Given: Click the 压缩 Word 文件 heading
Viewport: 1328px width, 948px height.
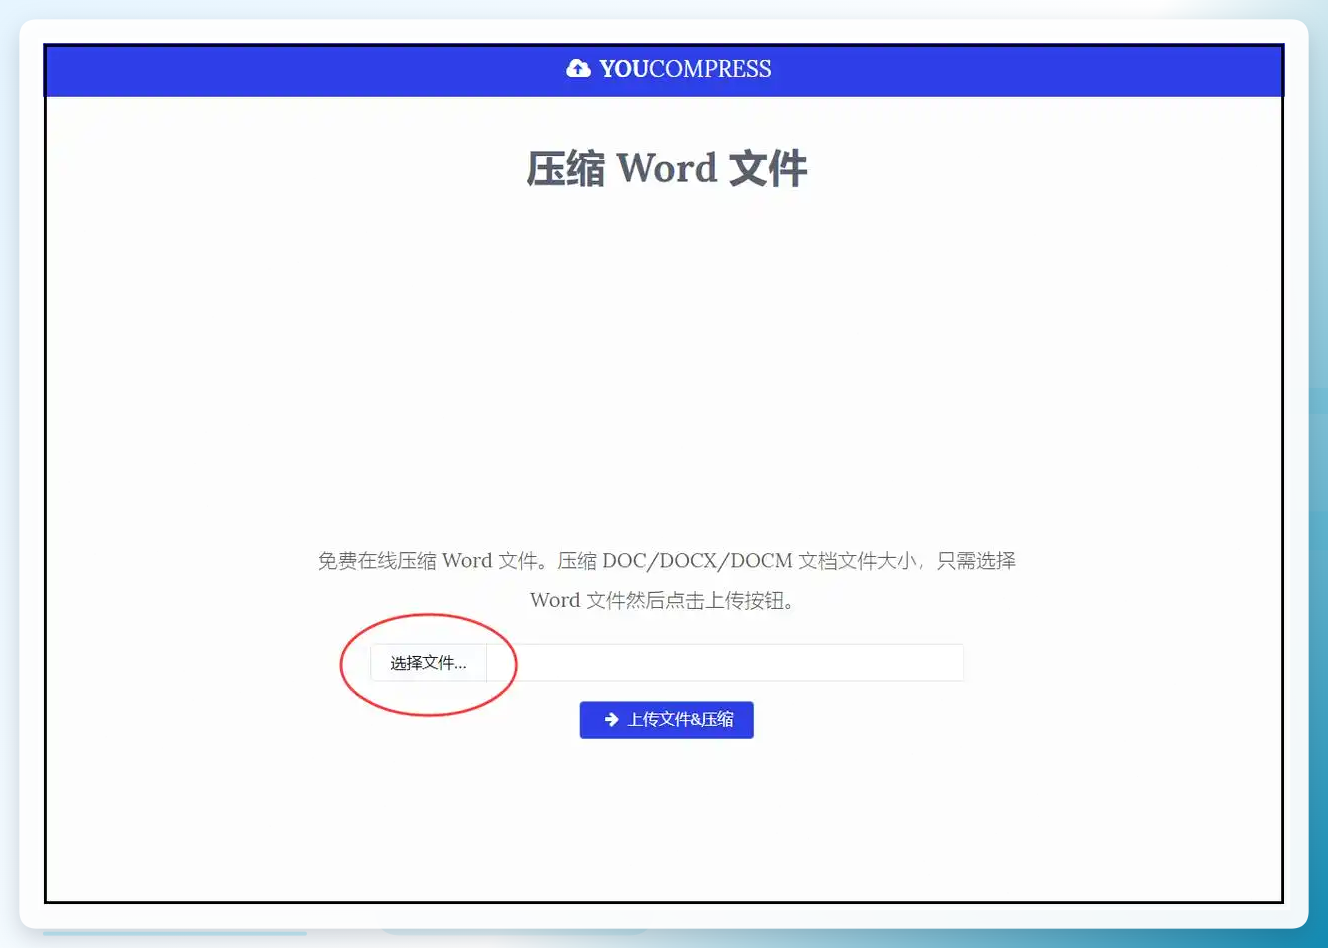Looking at the screenshot, I should pyautogui.click(x=667, y=168).
